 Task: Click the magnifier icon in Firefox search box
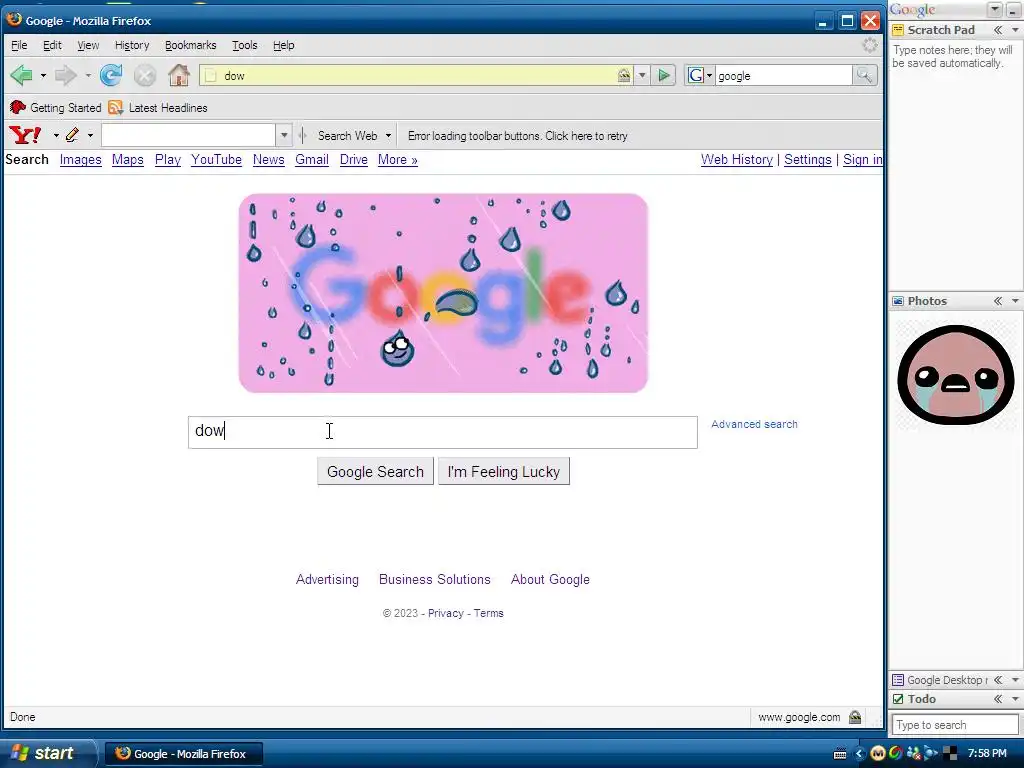click(x=864, y=75)
